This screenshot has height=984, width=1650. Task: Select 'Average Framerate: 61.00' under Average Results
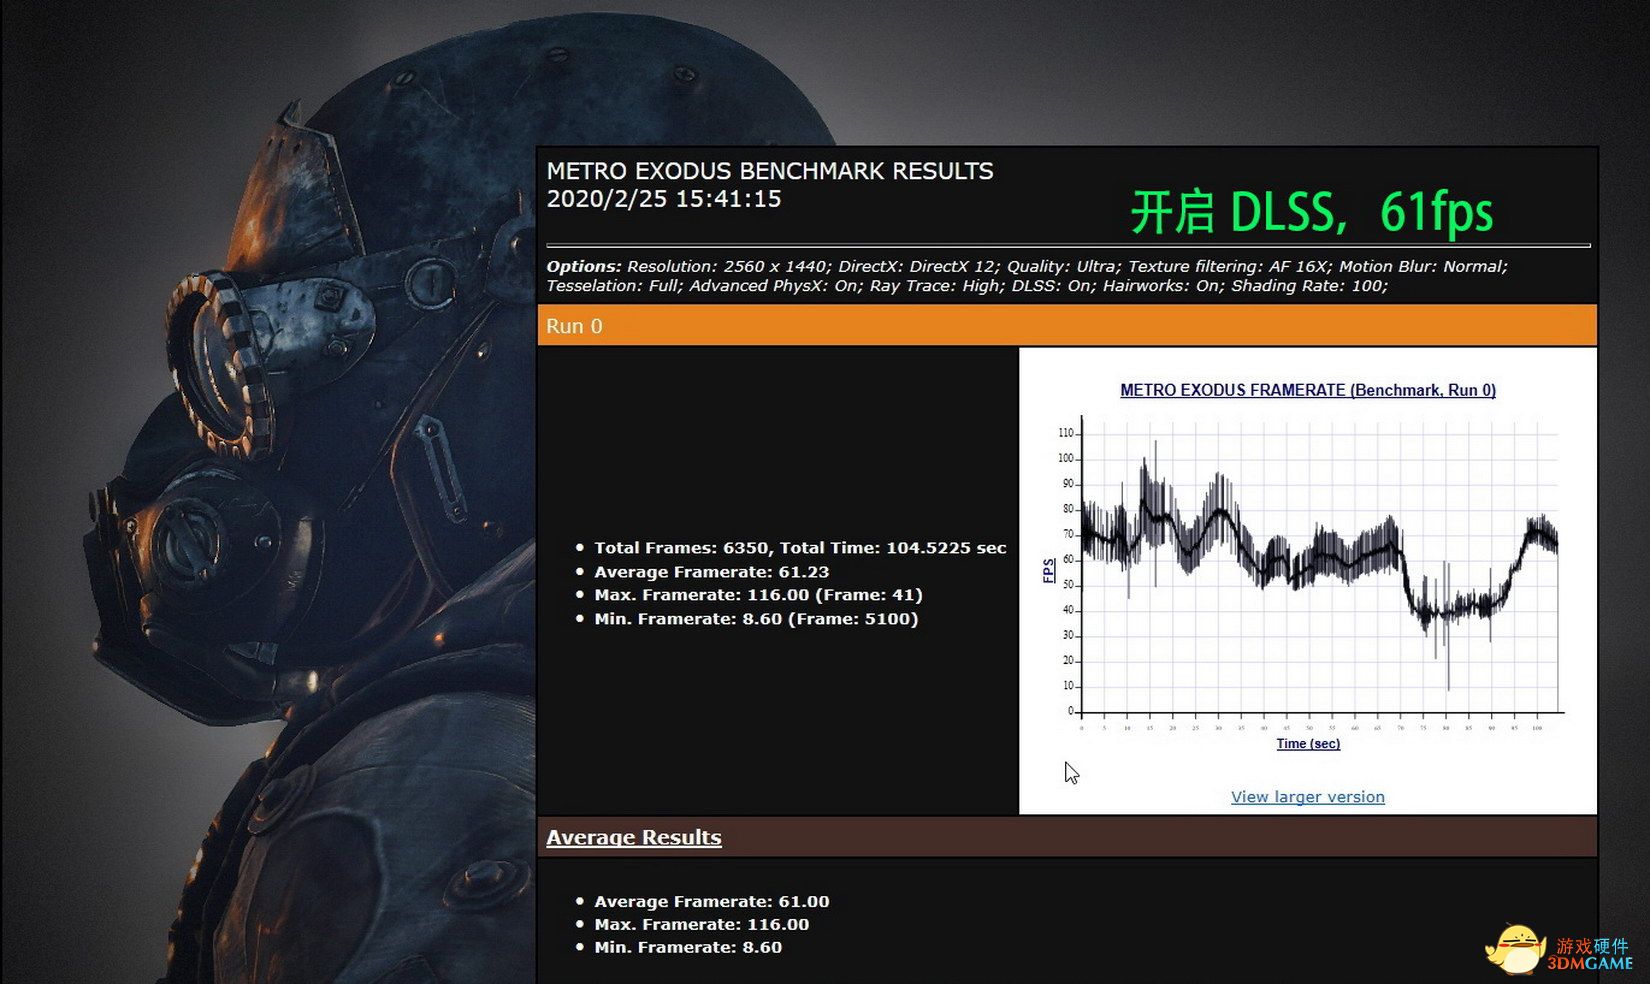click(x=712, y=902)
